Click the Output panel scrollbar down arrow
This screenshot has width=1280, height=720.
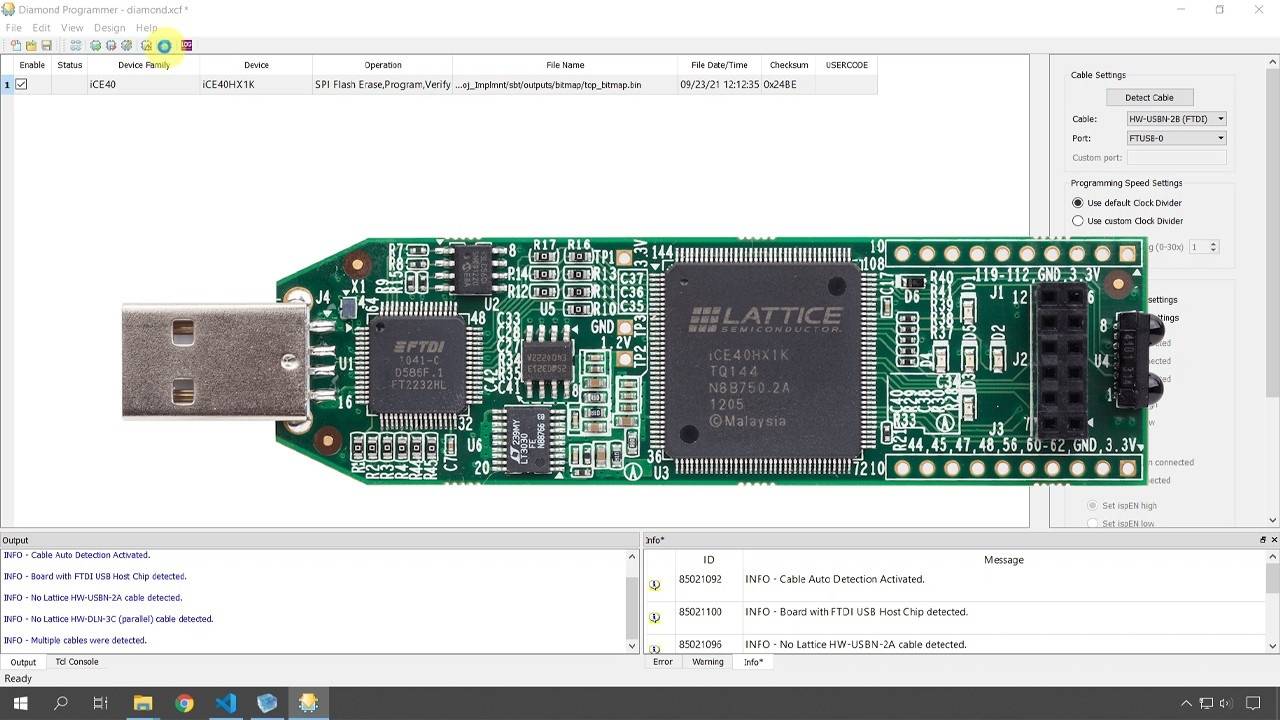tap(632, 646)
